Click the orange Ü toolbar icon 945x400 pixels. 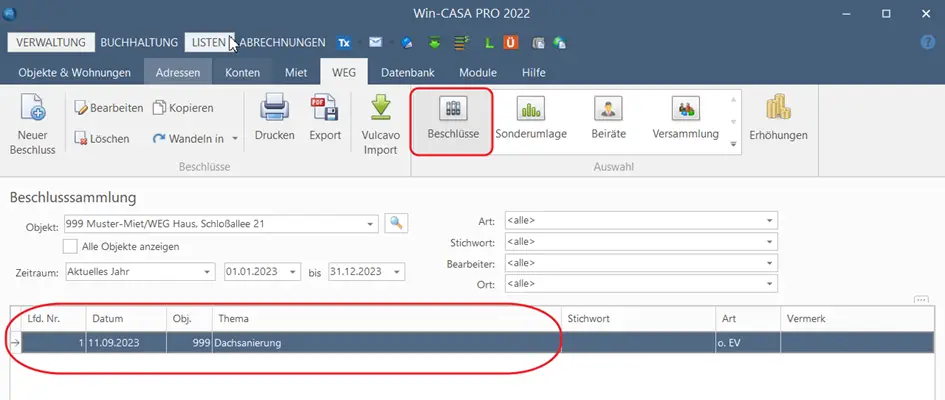pyautogui.click(x=510, y=43)
